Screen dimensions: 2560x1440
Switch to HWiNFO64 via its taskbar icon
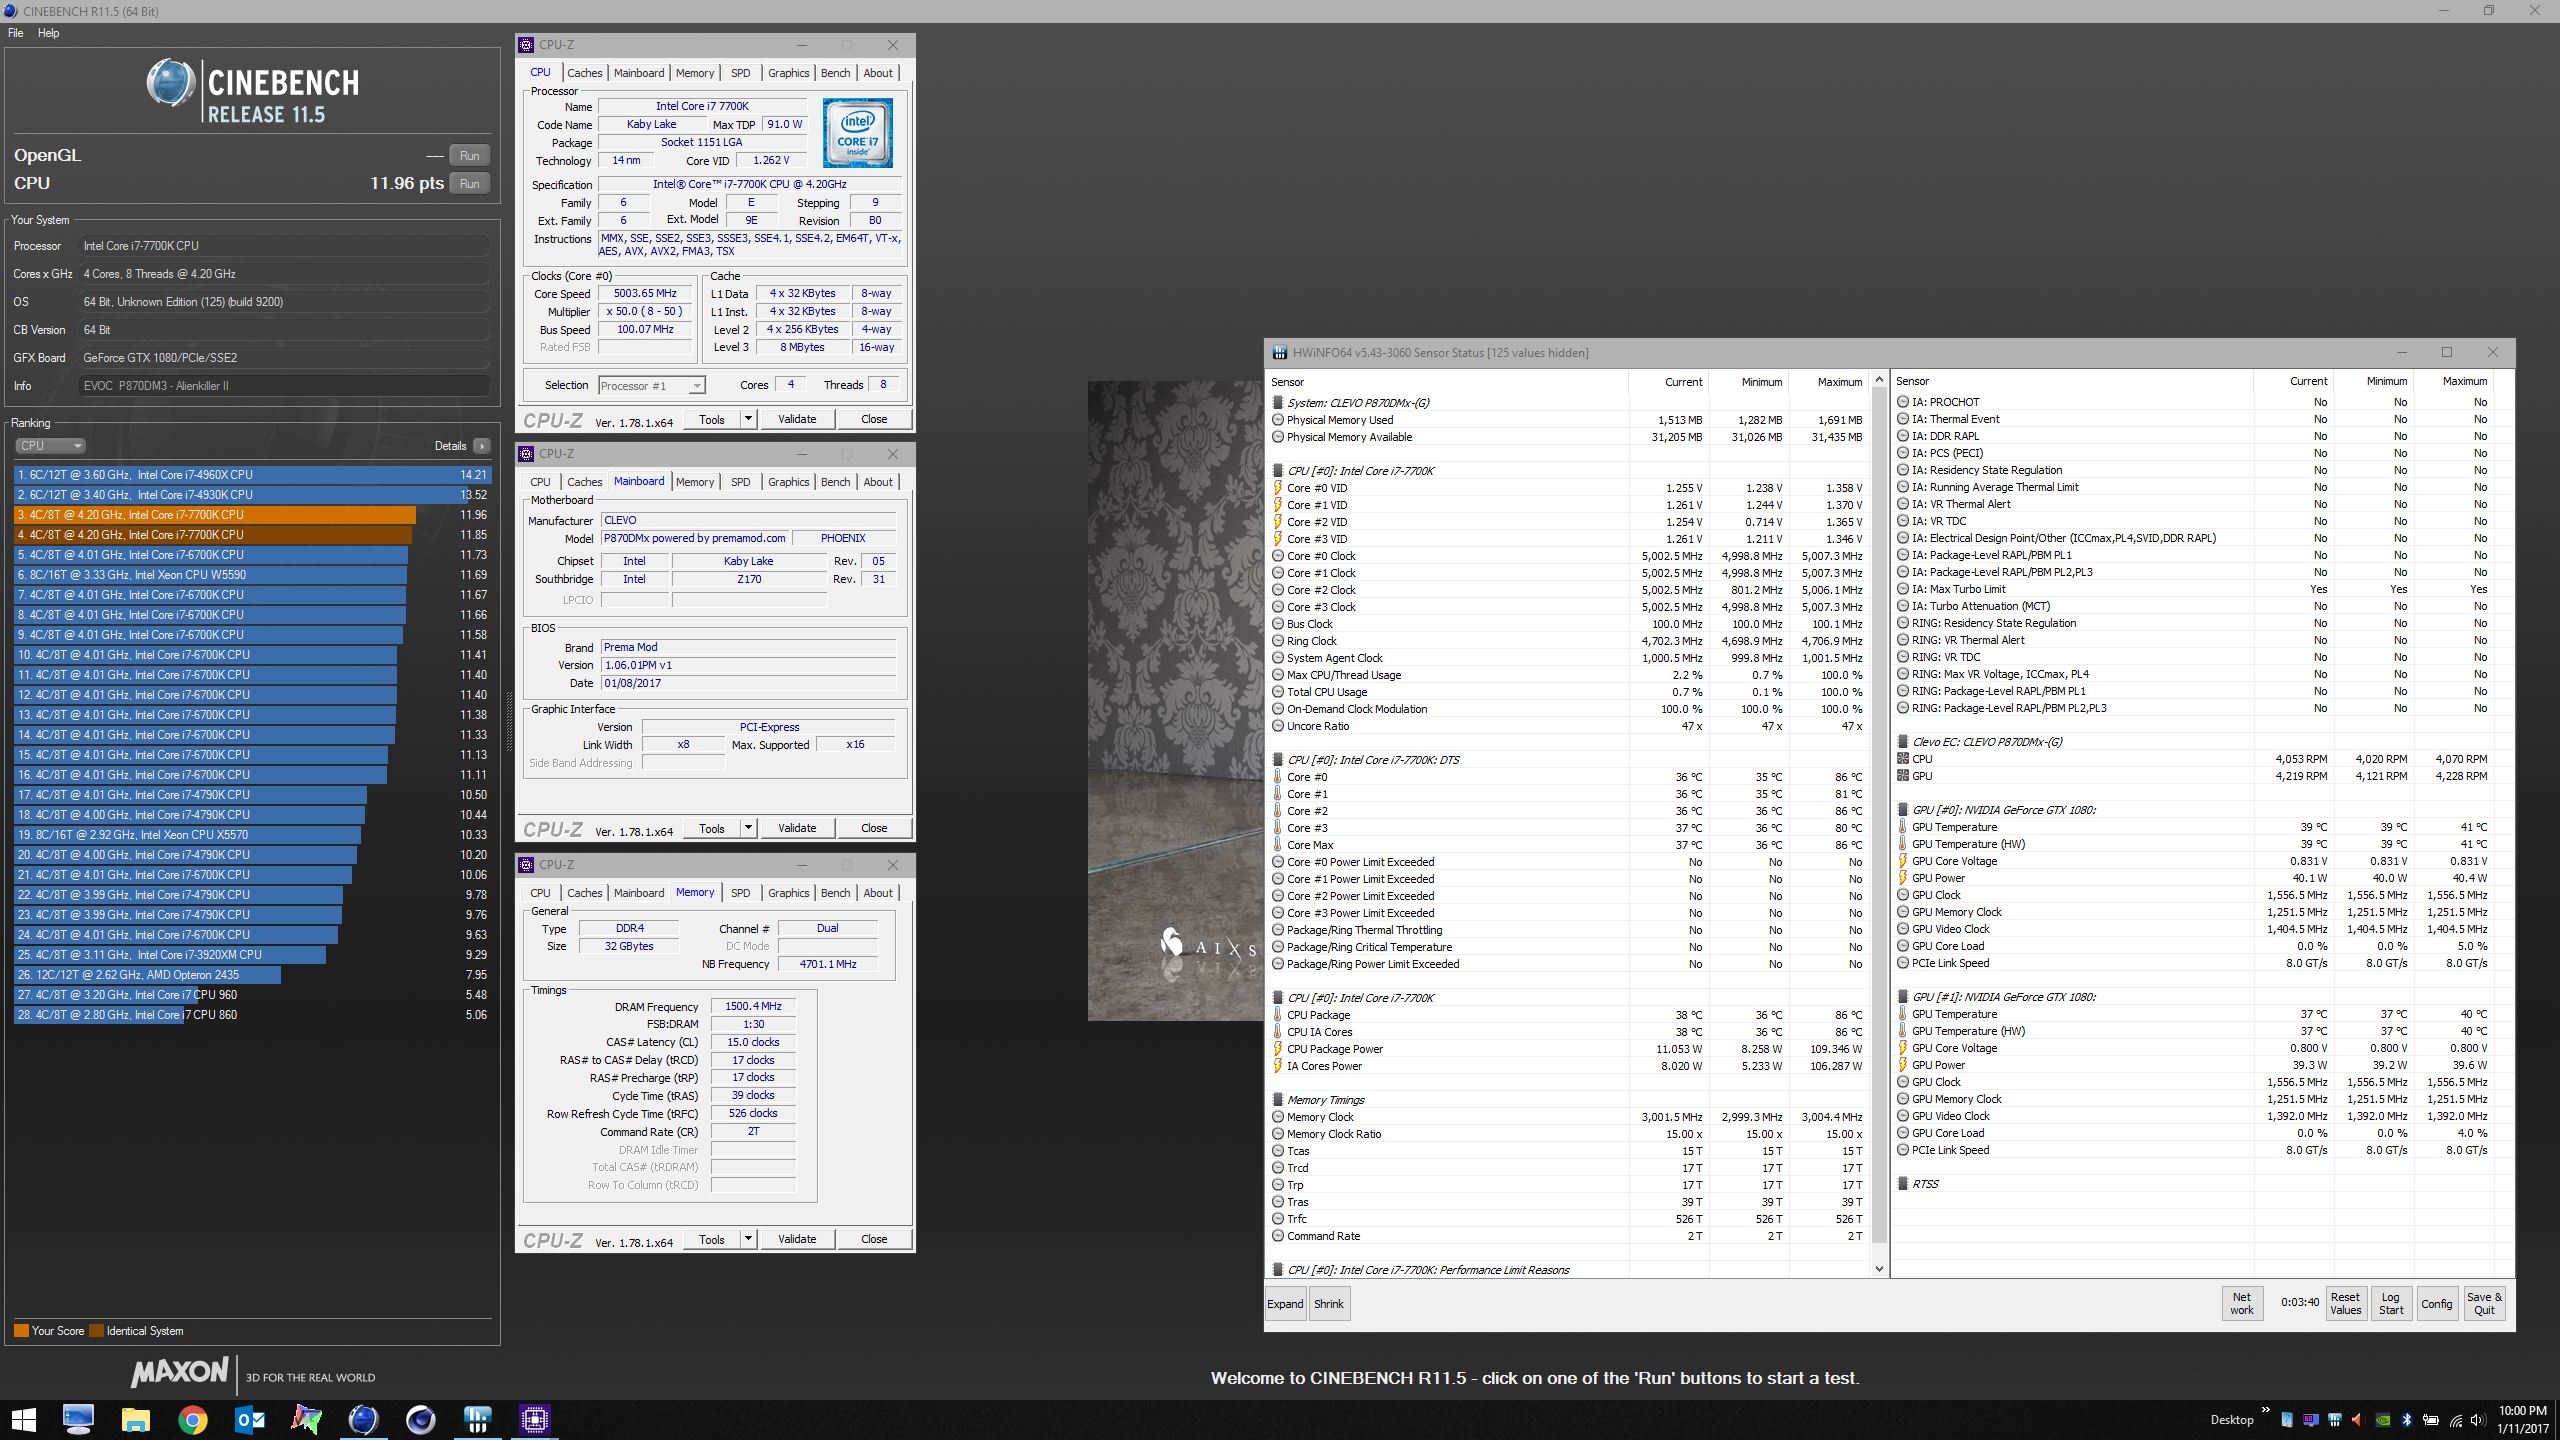[x=478, y=1419]
